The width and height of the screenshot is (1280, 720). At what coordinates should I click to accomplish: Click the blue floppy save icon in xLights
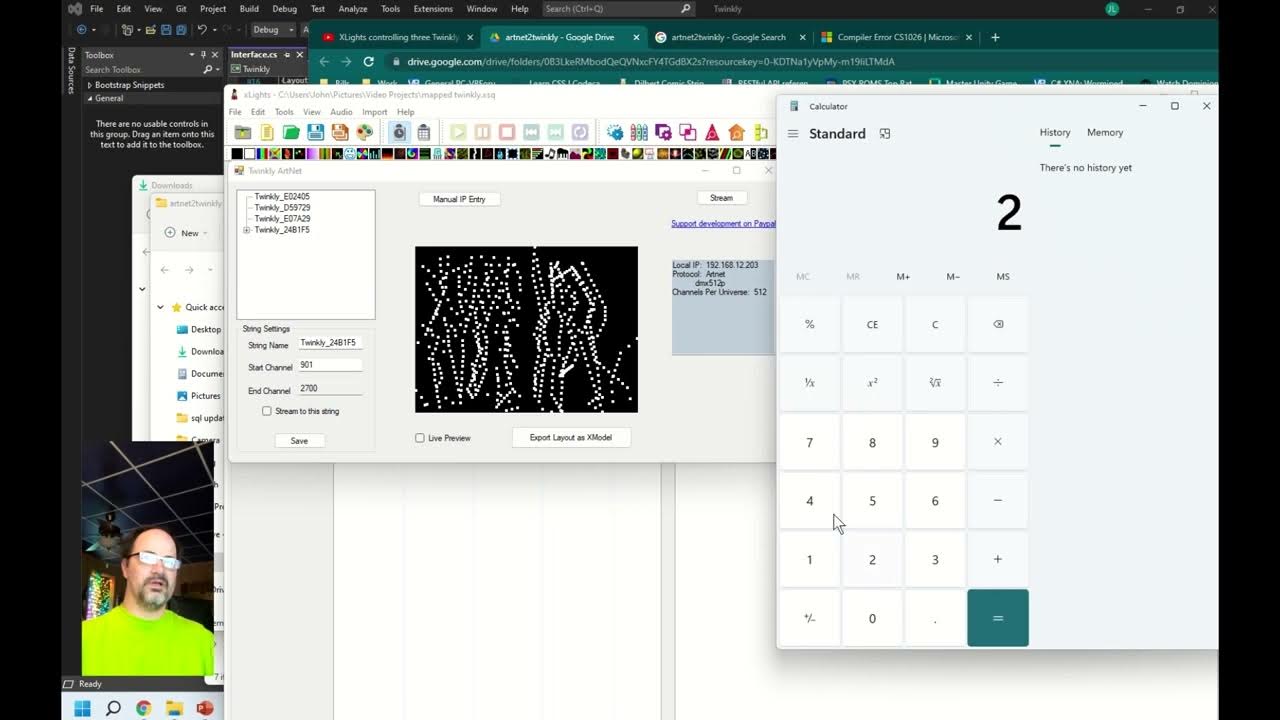(315, 132)
